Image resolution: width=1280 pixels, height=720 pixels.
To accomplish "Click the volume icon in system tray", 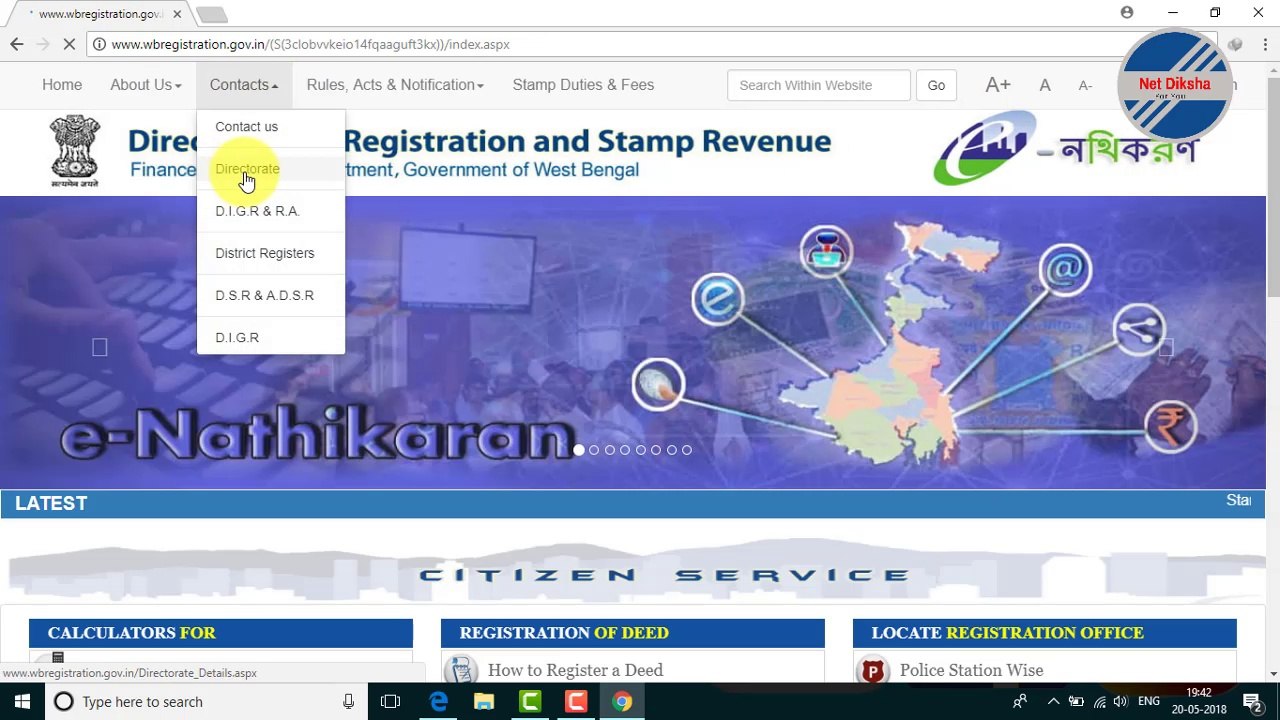I will (x=1121, y=702).
